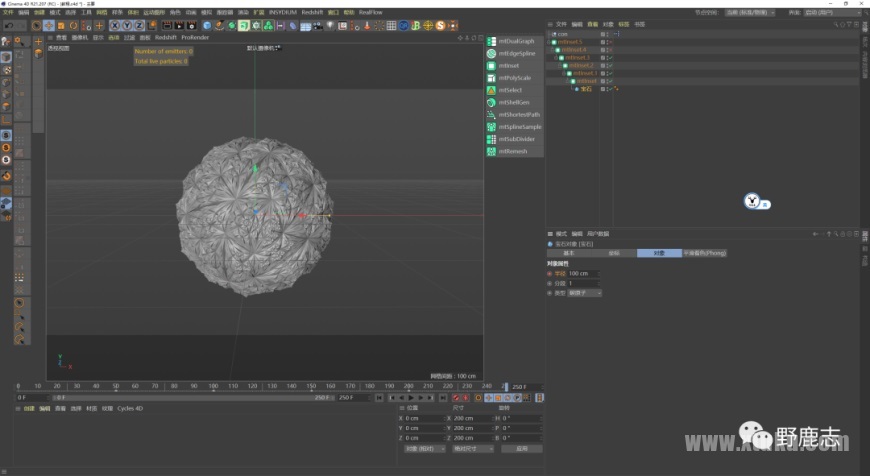Go to end of animation
The height and width of the screenshot is (476, 870).
click(x=443, y=398)
